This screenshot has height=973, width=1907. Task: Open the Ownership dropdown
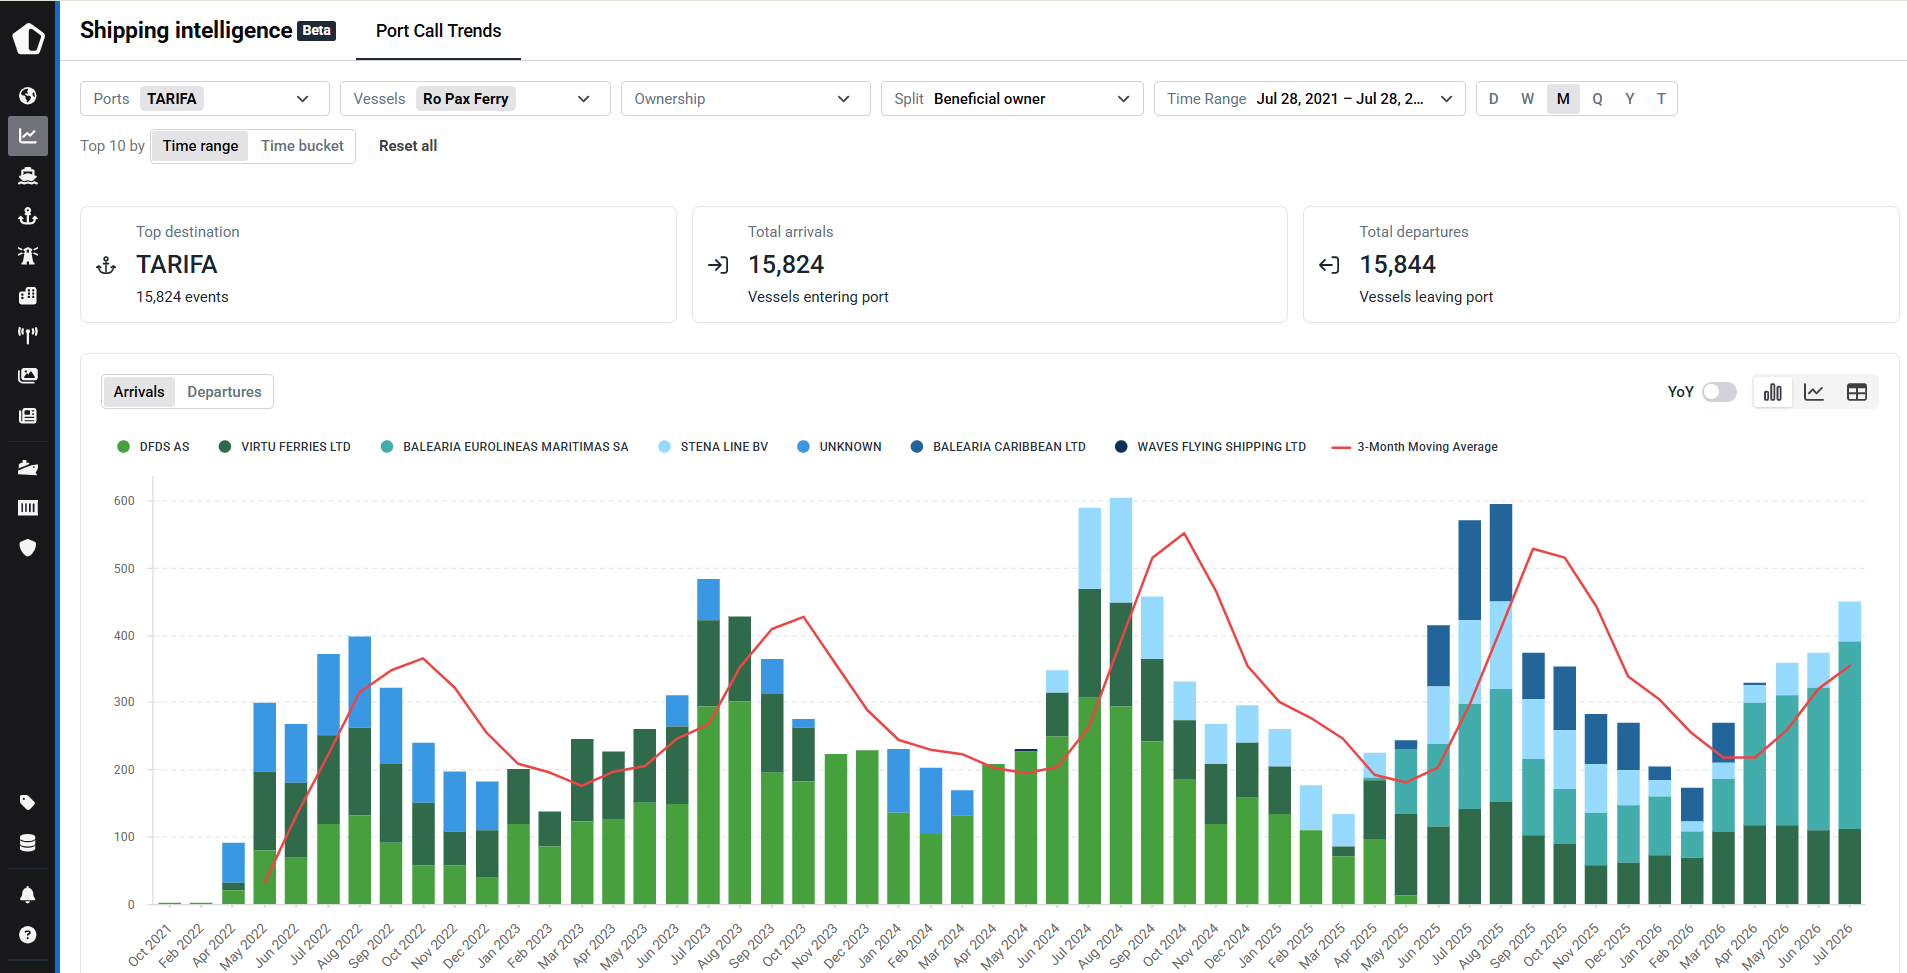[746, 99]
